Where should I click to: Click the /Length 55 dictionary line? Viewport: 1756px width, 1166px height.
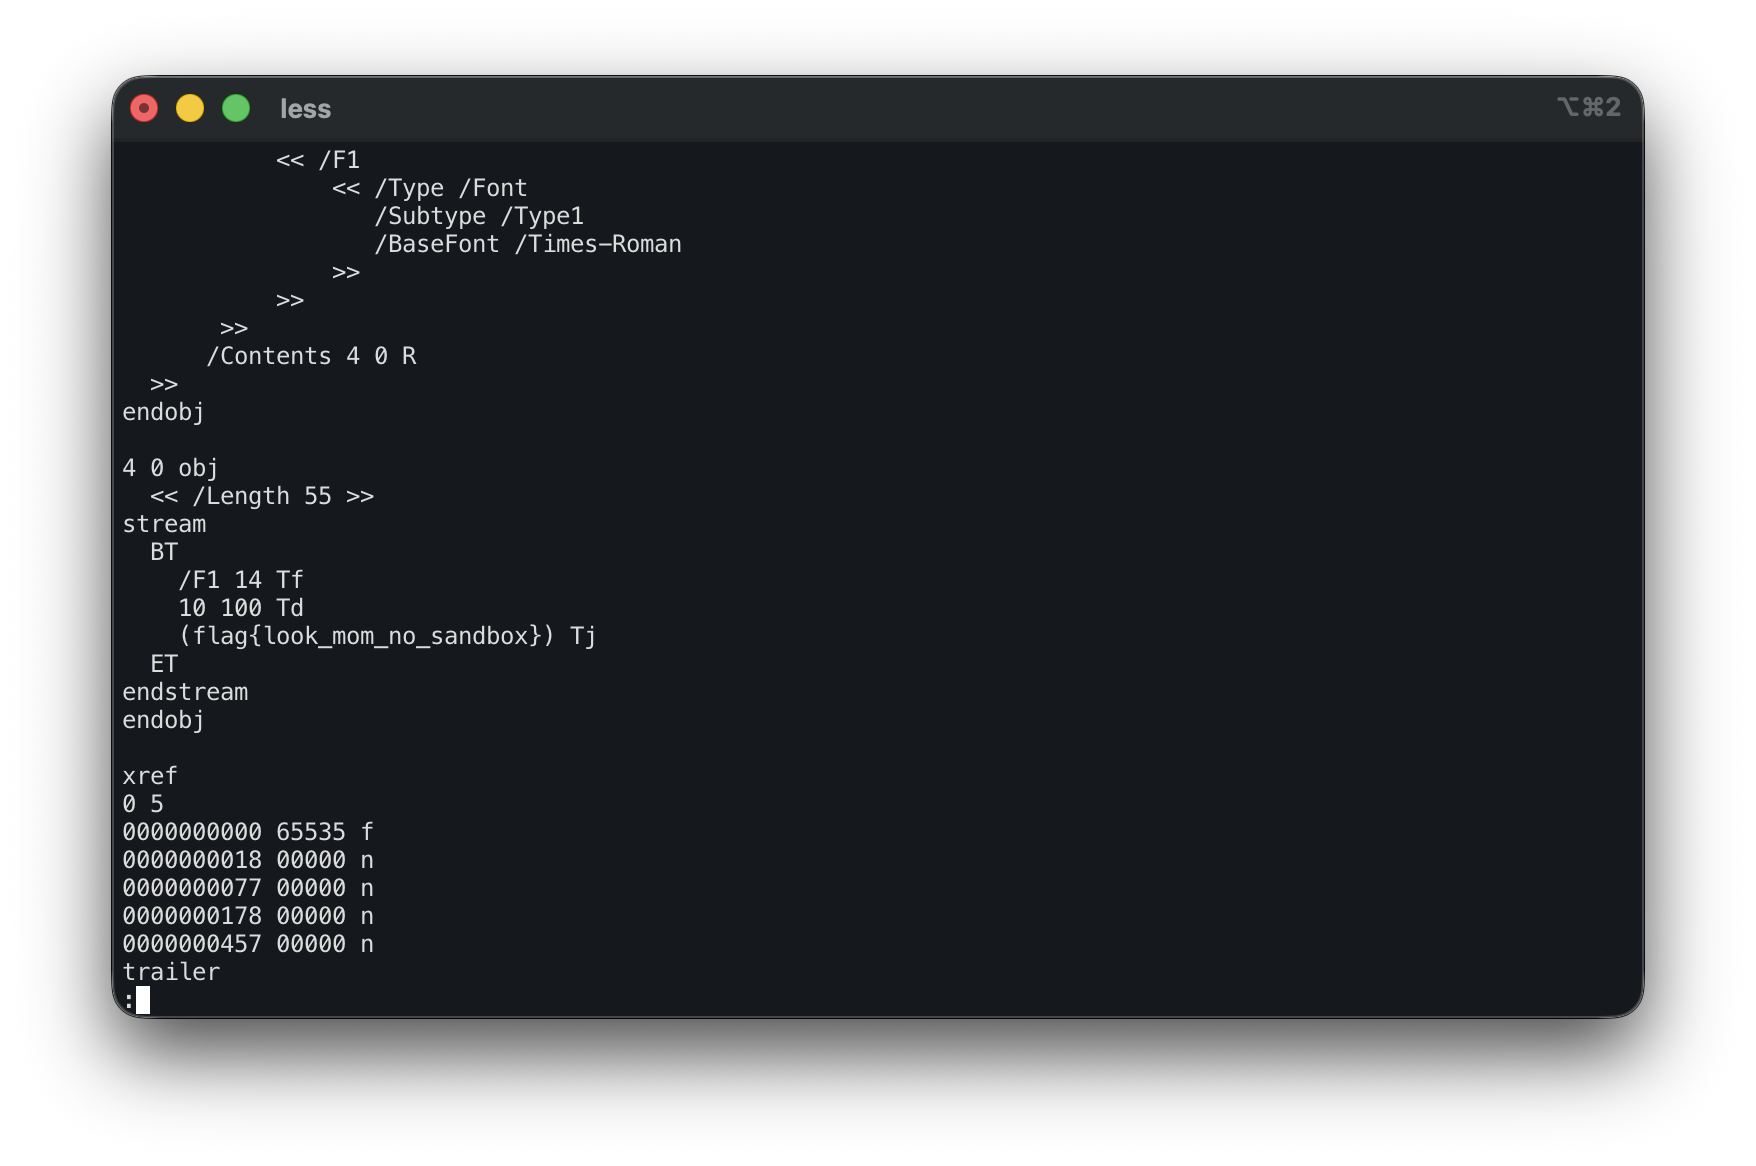(x=262, y=496)
